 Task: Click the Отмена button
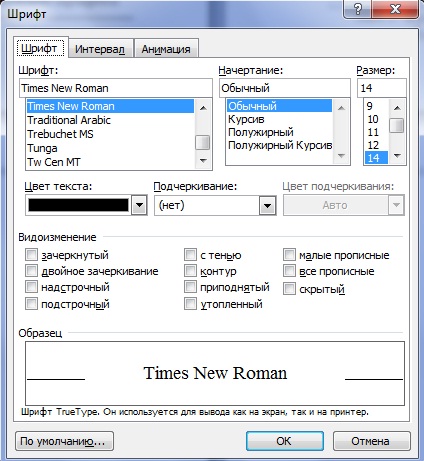372,441
